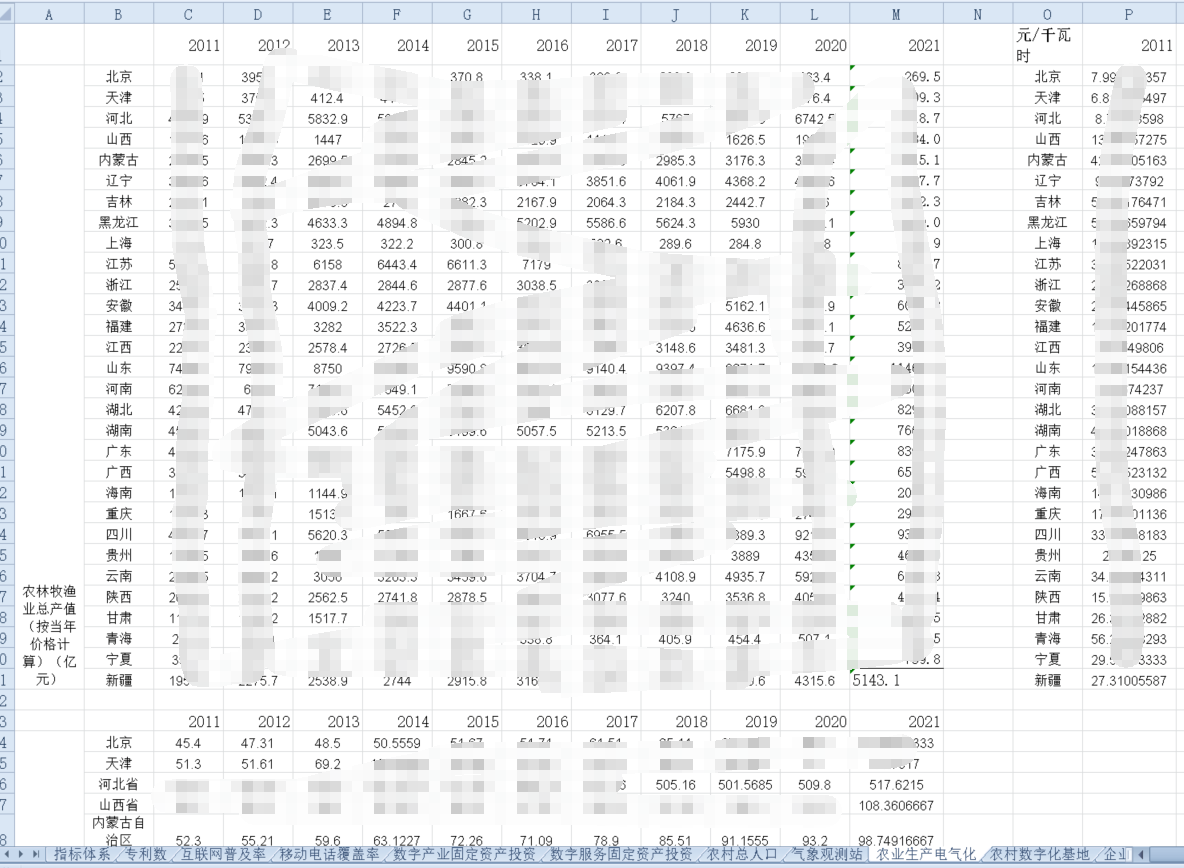Select column B header
This screenshot has height=868, width=1184.
tap(119, 14)
